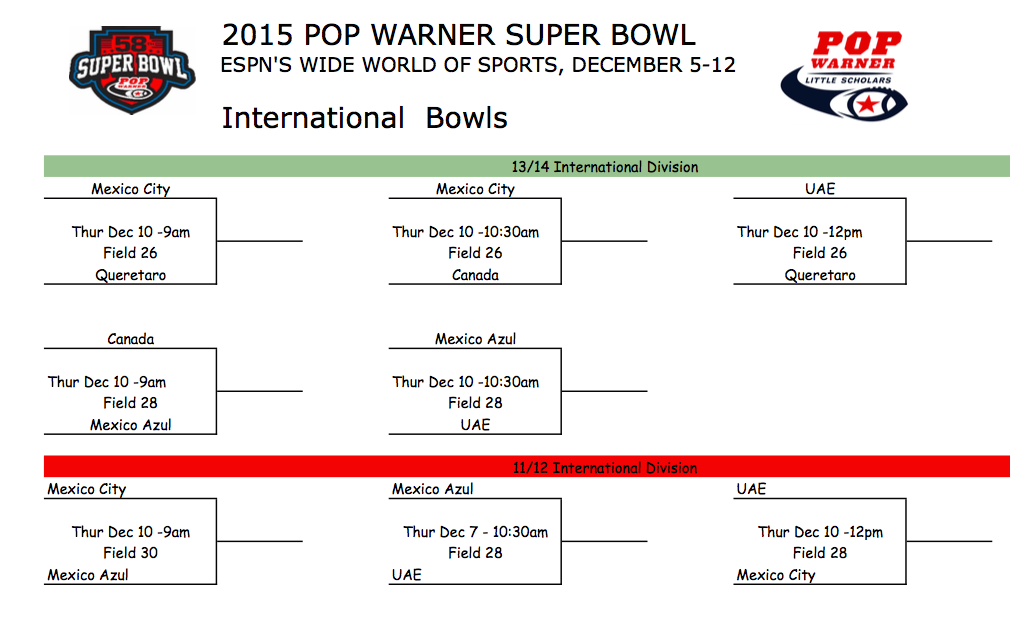Screen dimensions: 1010x617
Task: Click Field 26 in the 13/14 9am game
Action: 130,253
